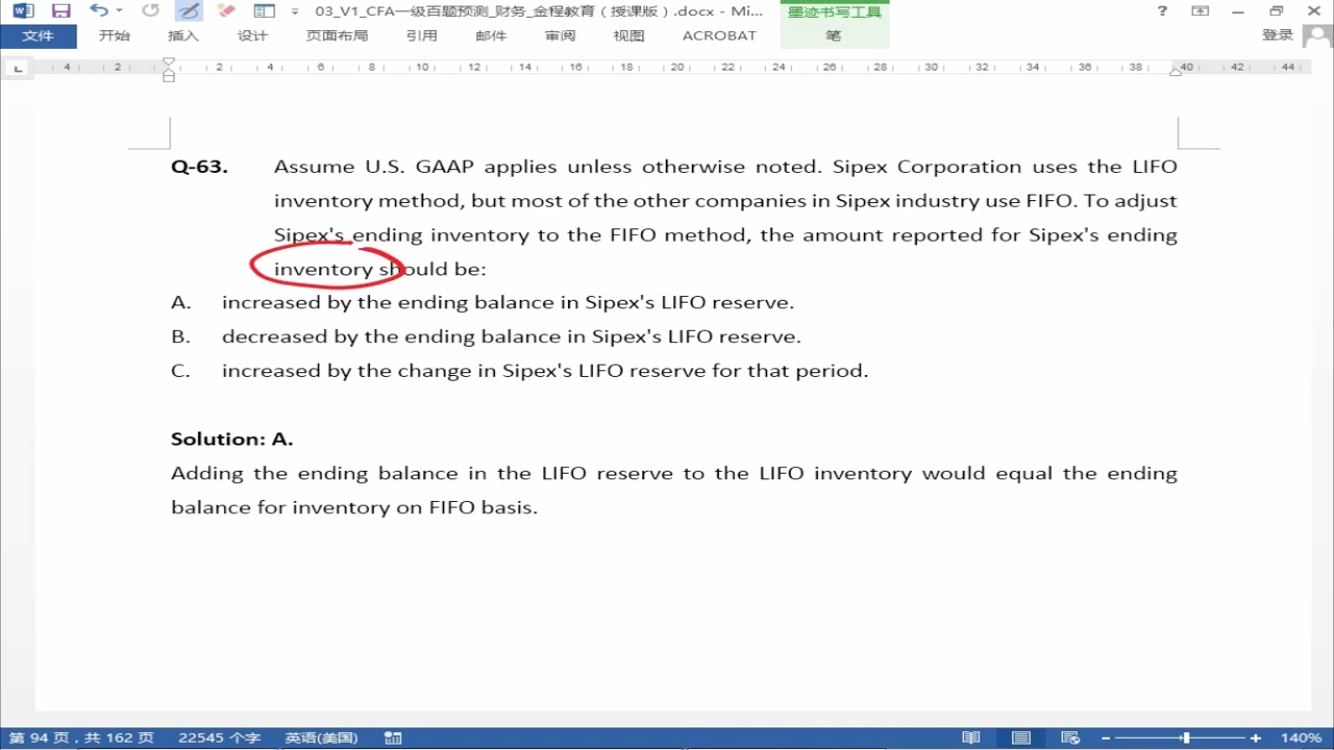Image resolution: width=1334 pixels, height=750 pixels.
Task: Toggle the ink pen drawing tool
Action: click(x=188, y=11)
